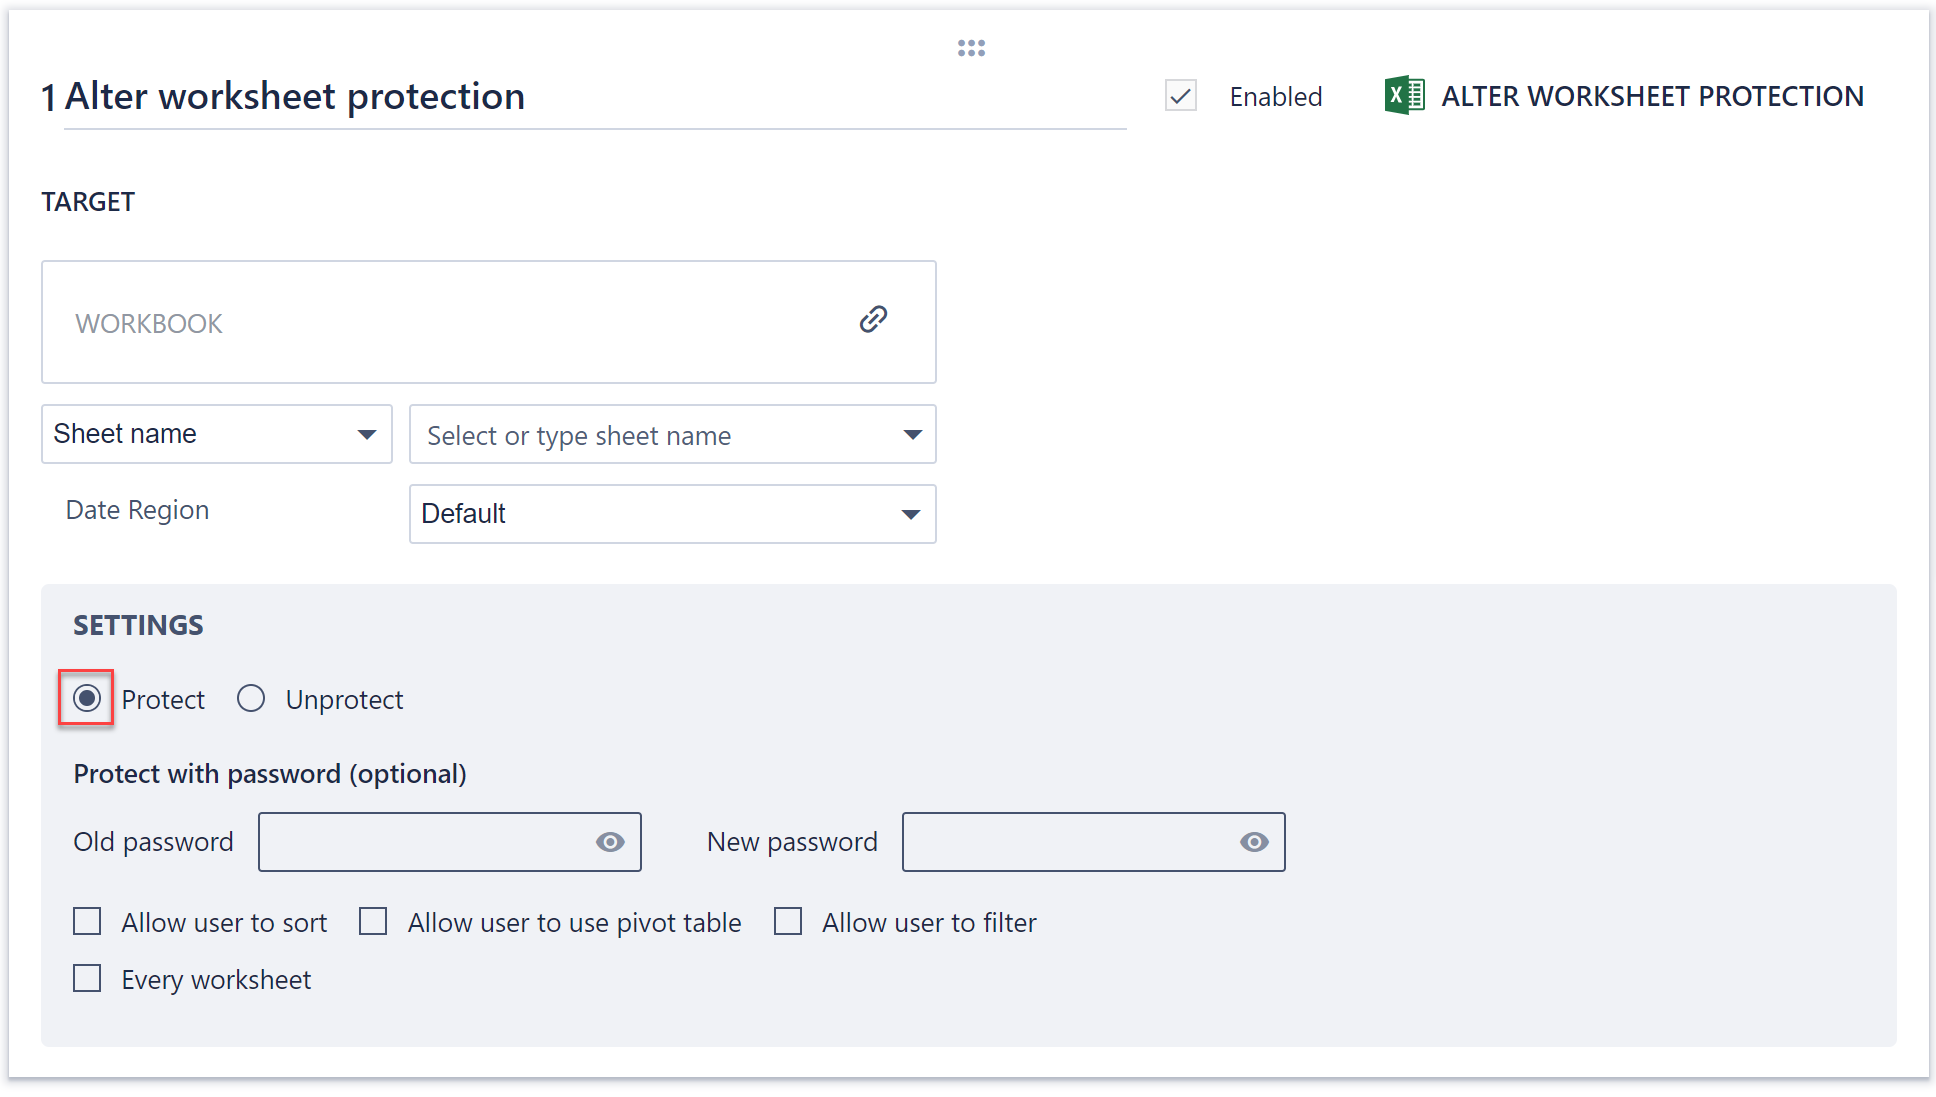Click the drag handle dots at the top
This screenshot has width=1936, height=1097.
(x=971, y=47)
